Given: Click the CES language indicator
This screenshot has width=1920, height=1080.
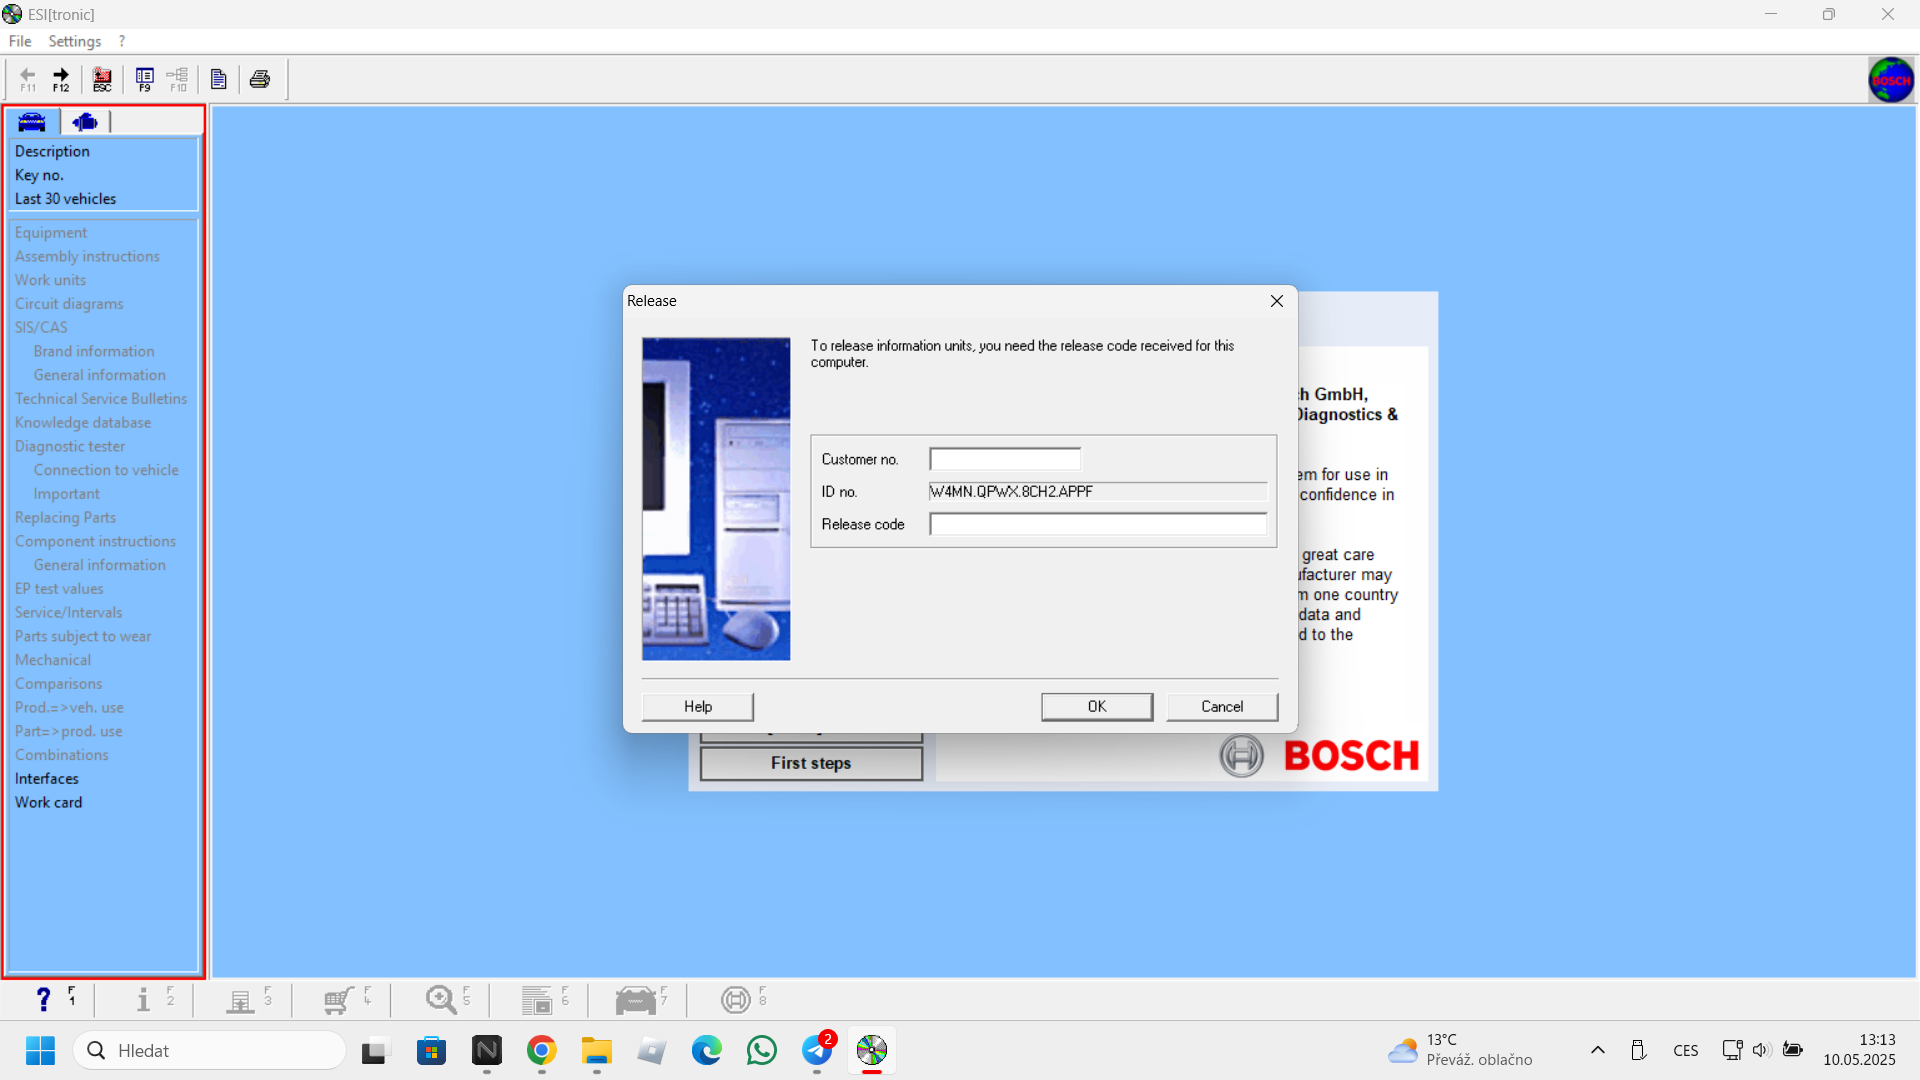Looking at the screenshot, I should point(1686,1050).
